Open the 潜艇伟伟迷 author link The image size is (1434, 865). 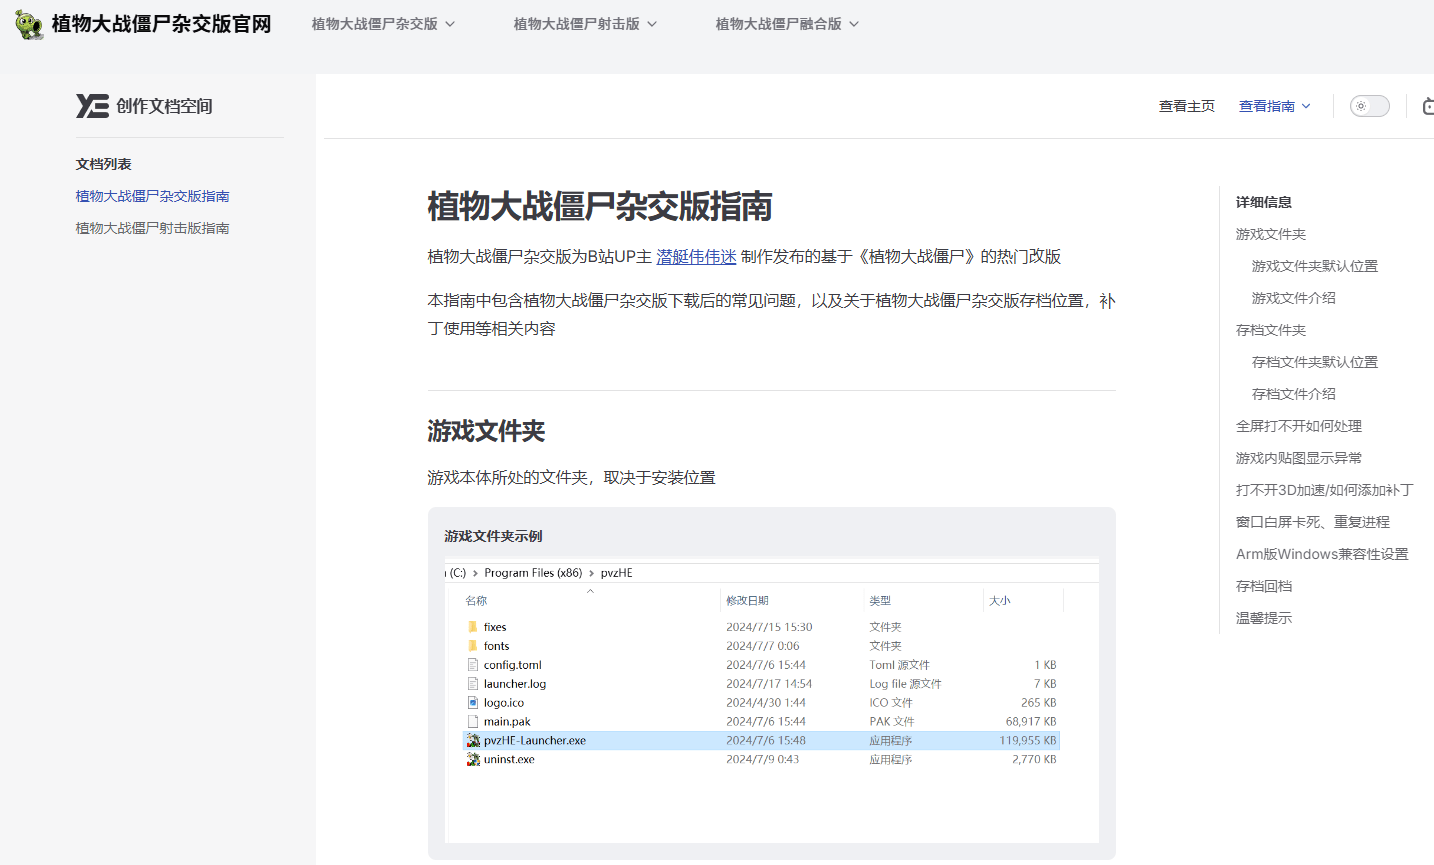(x=696, y=257)
